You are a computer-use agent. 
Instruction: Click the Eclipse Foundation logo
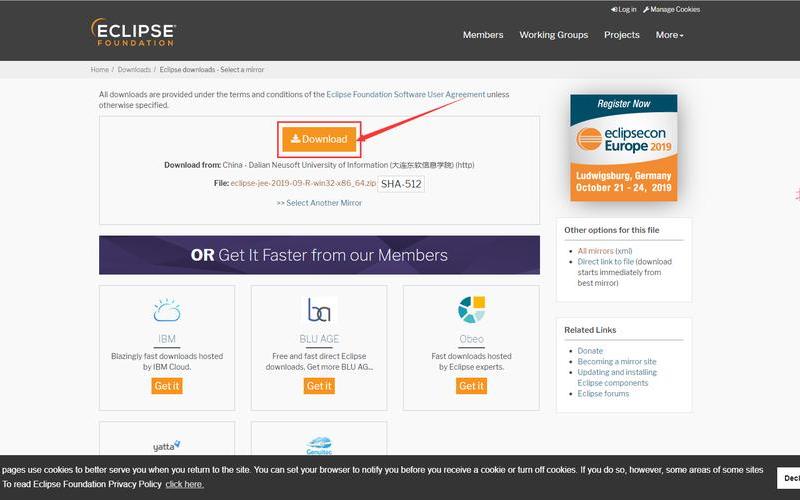pos(133,32)
